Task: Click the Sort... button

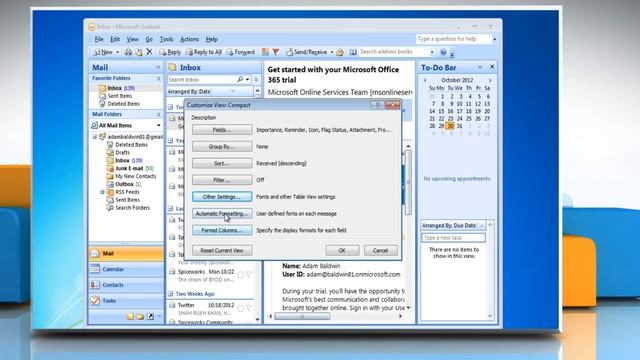Action: pyautogui.click(x=222, y=163)
